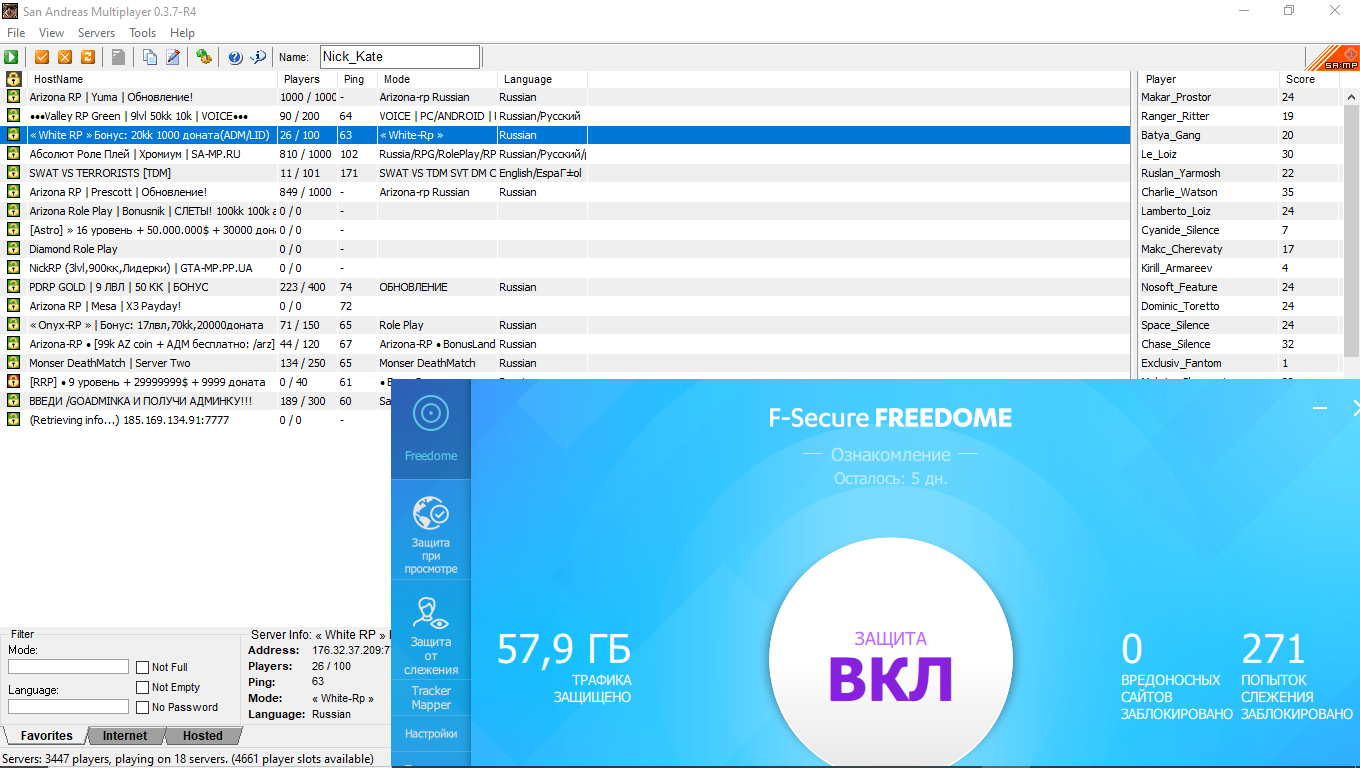Select the Абсолют Роле Плей server row

click(567, 154)
